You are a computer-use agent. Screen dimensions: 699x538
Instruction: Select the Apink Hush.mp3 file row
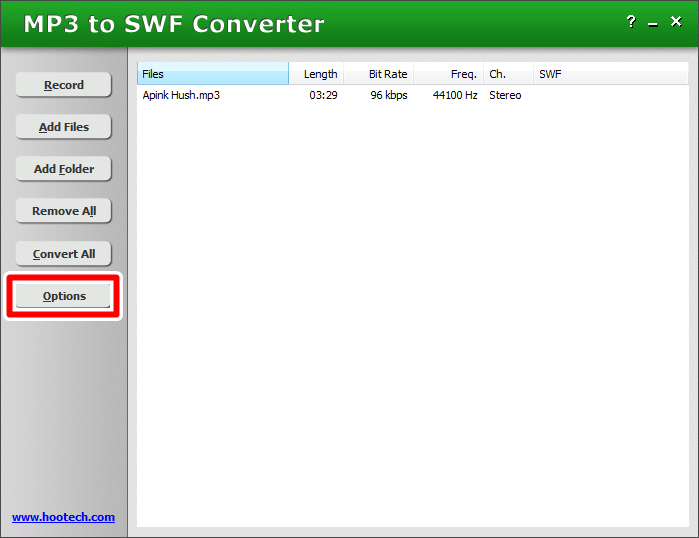[412, 95]
